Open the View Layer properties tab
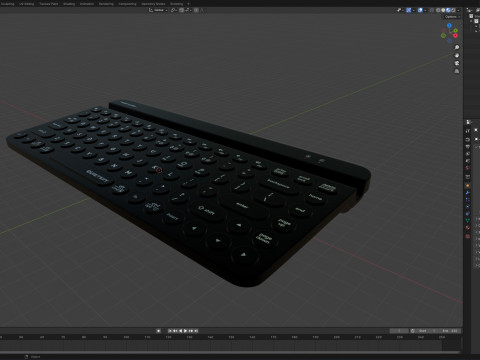480x360 pixels. coord(468,153)
